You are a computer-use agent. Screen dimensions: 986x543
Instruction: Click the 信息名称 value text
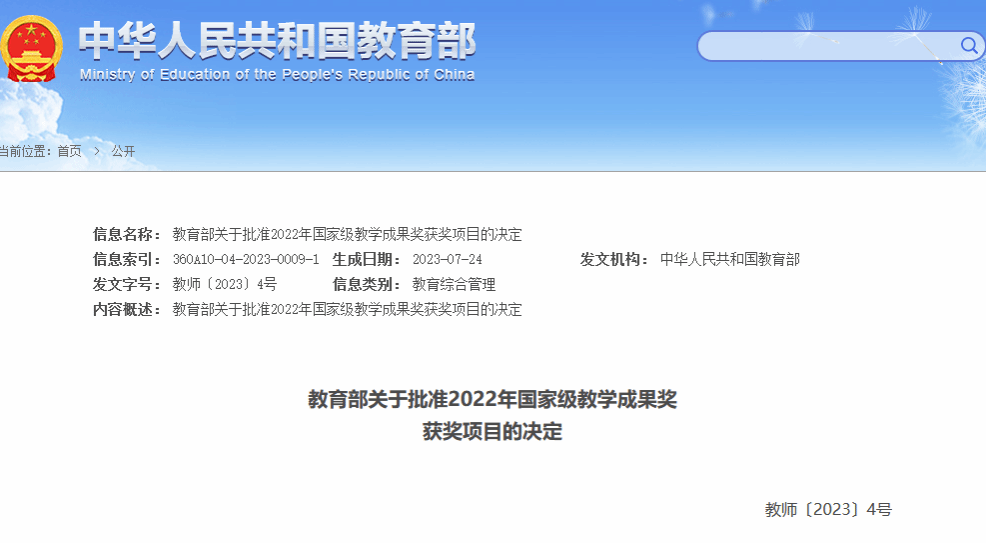point(347,234)
